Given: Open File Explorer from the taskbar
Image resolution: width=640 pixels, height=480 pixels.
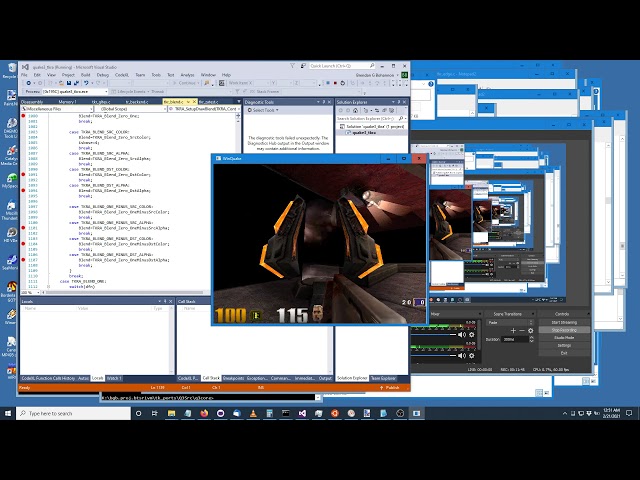Looking at the screenshot, I should coord(171,413).
